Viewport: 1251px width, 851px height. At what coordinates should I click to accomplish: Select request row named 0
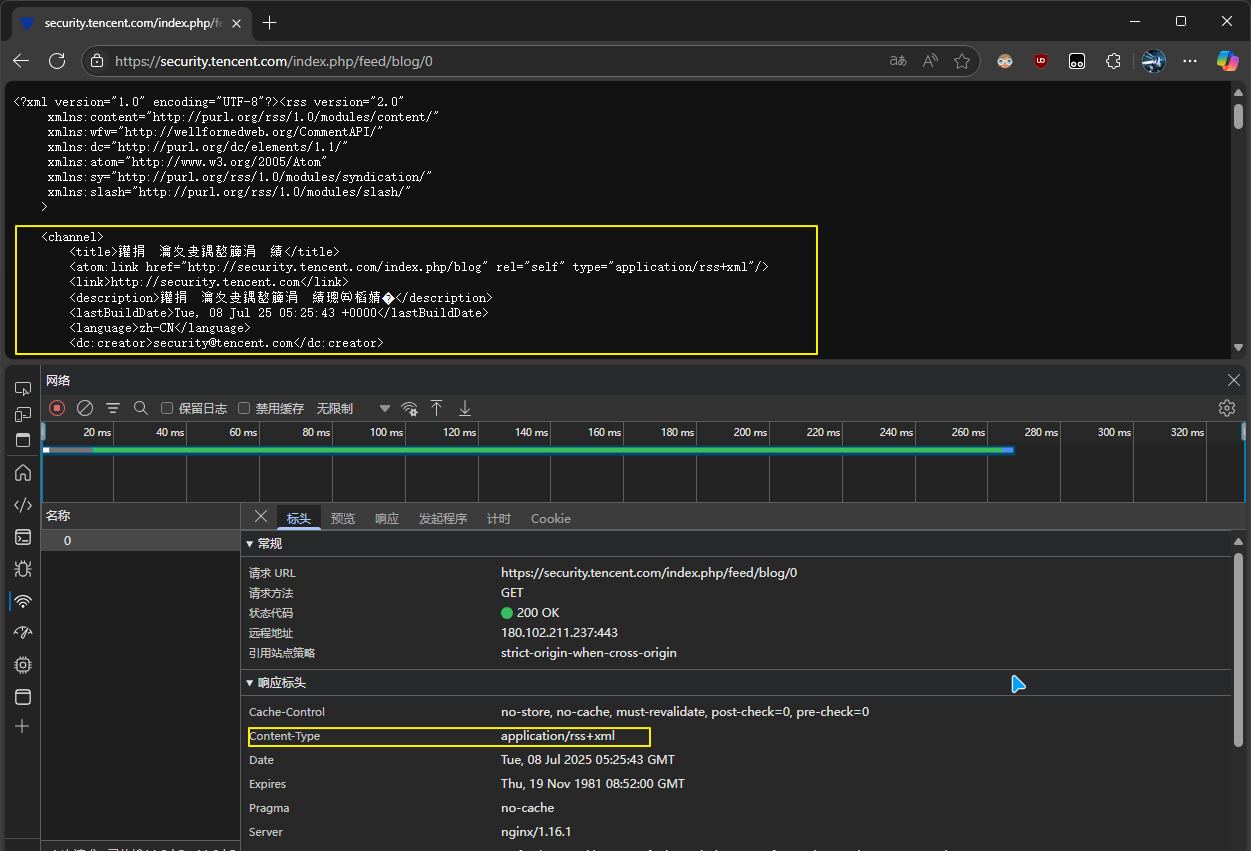(x=141, y=541)
